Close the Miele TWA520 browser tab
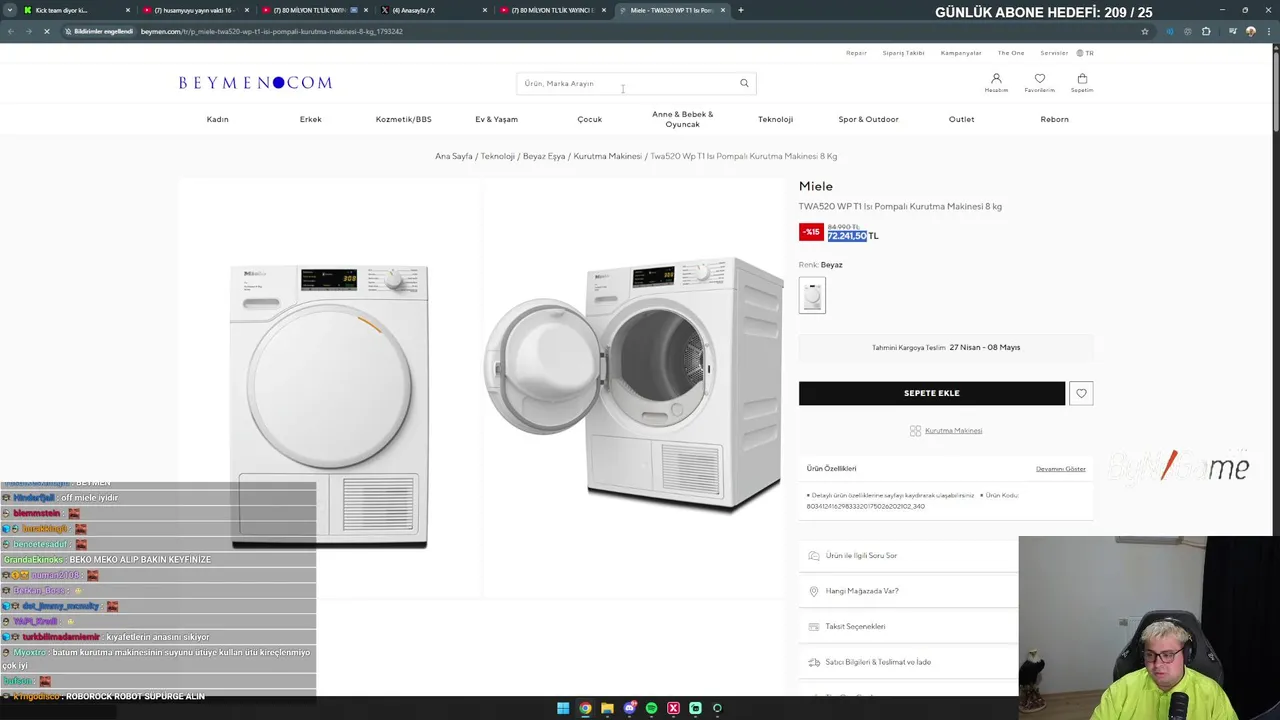 tap(723, 10)
